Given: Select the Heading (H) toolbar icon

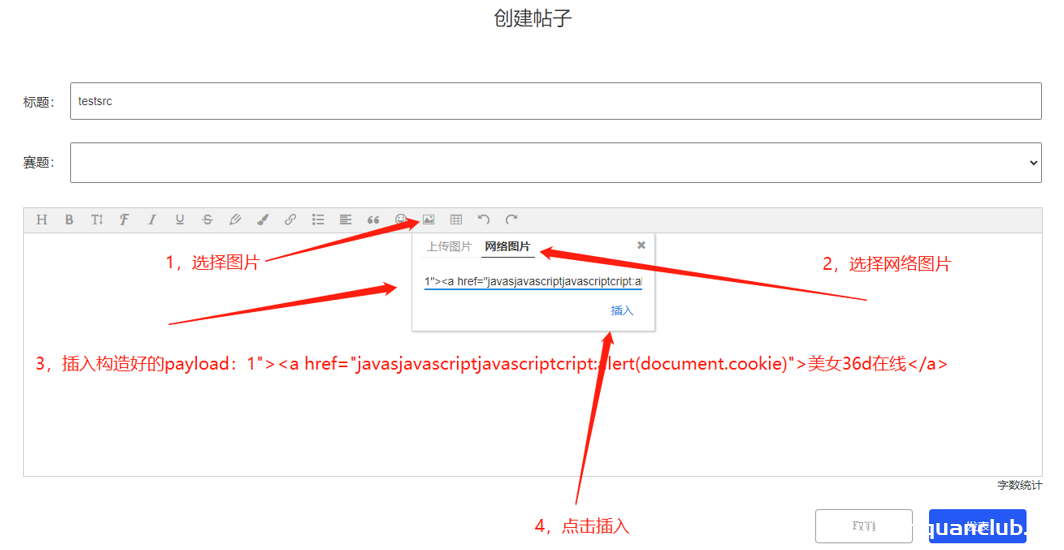Looking at the screenshot, I should click(x=41, y=220).
